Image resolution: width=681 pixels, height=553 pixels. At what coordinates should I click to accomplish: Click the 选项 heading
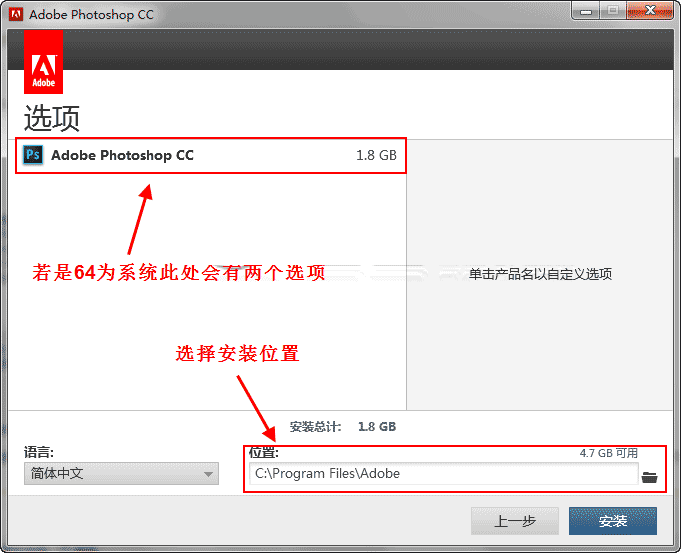[52, 118]
